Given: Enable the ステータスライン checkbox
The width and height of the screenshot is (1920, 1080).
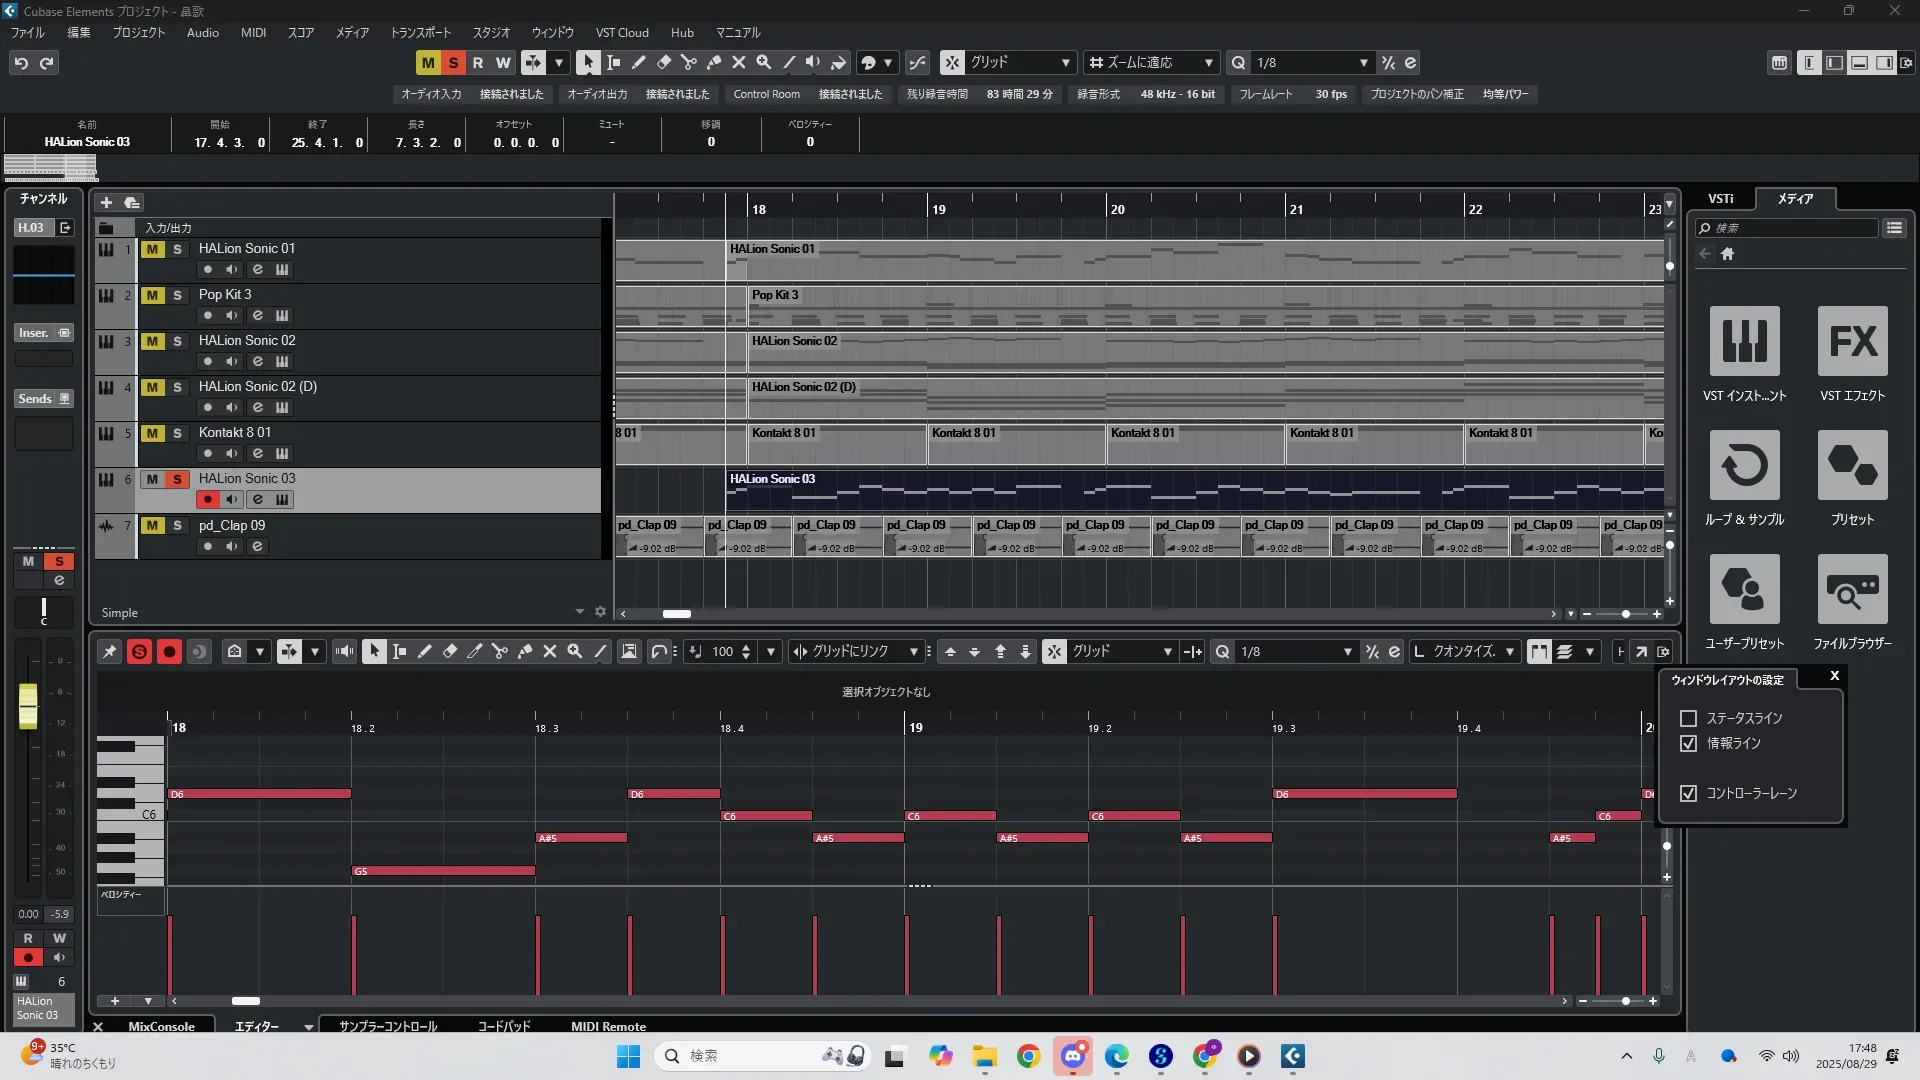Looking at the screenshot, I should tap(1689, 718).
